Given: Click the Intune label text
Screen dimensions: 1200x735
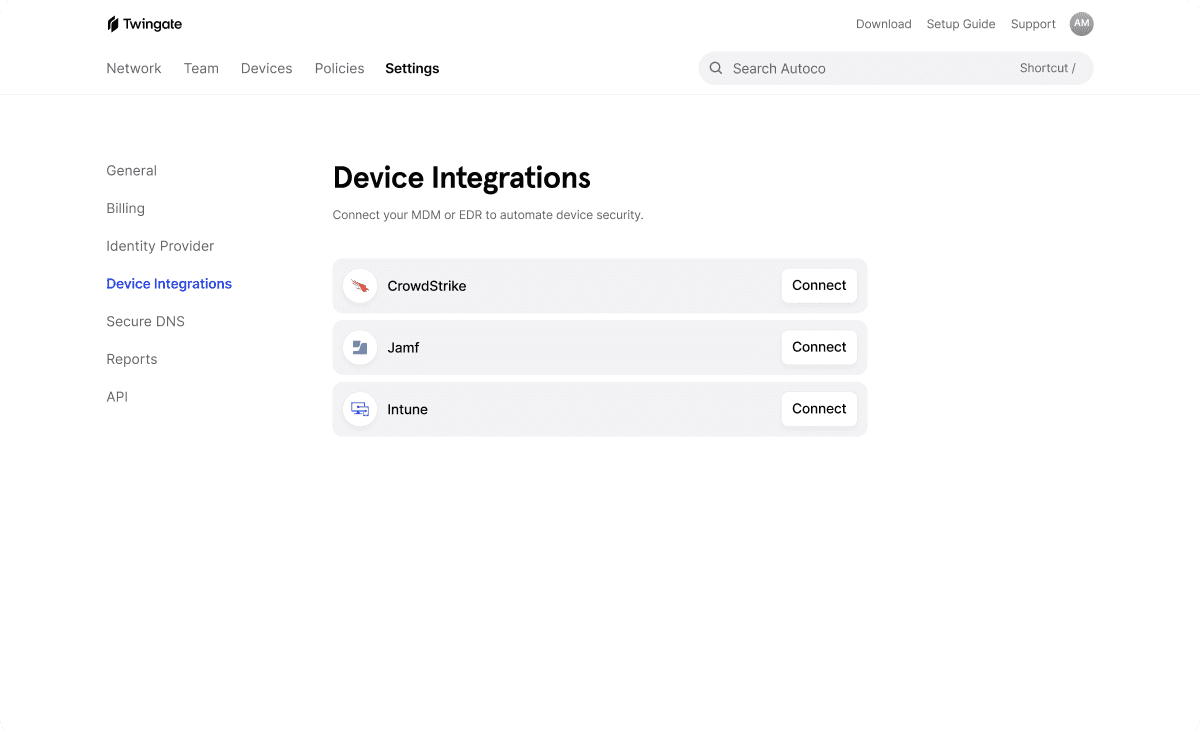Looking at the screenshot, I should [x=408, y=410].
